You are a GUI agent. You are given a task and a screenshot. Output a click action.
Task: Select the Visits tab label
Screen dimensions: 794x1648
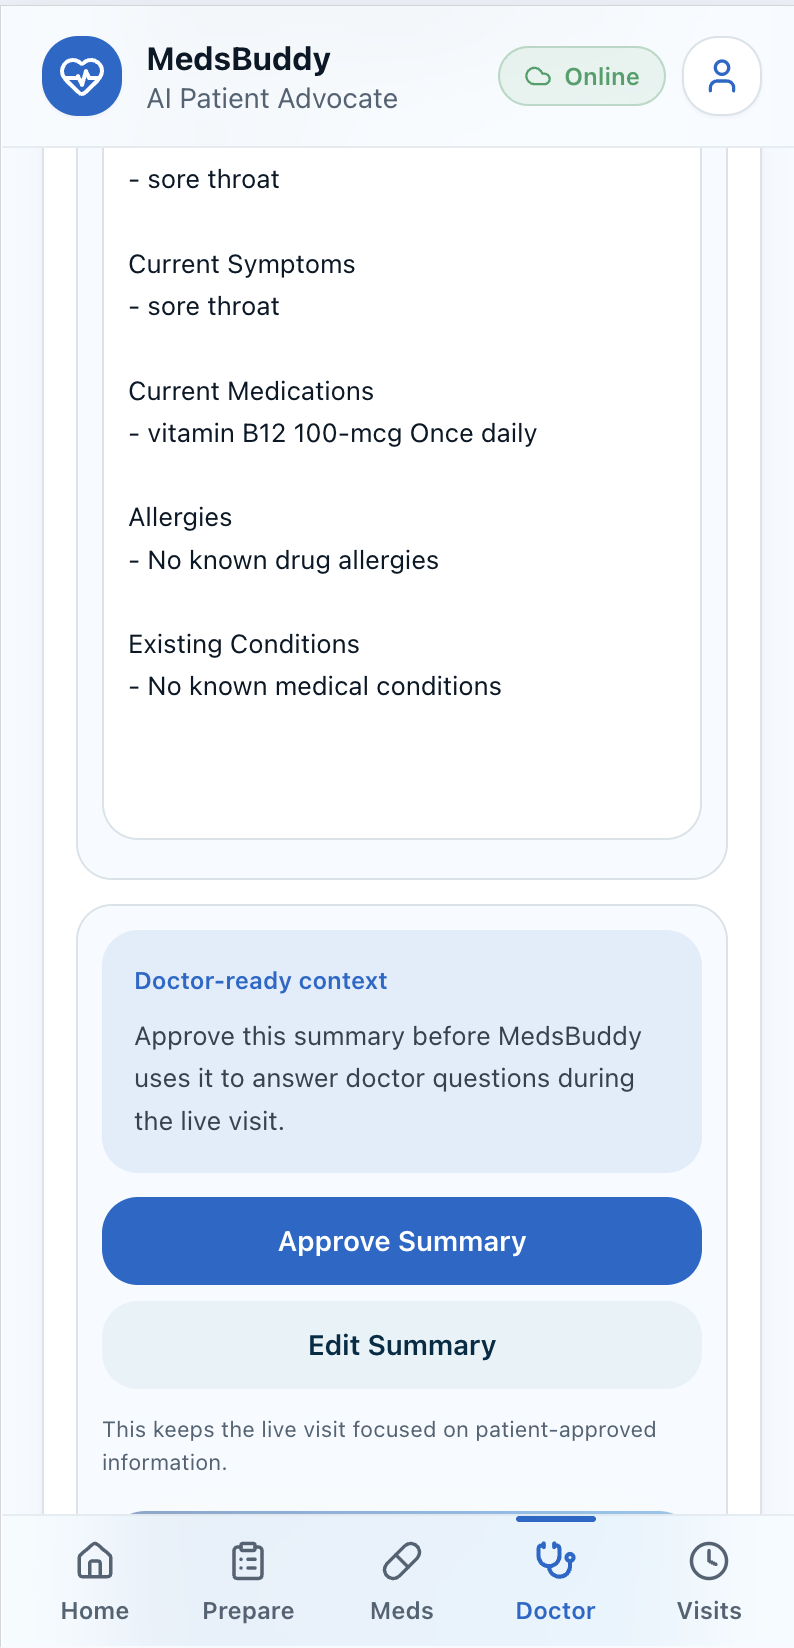pos(709,1611)
